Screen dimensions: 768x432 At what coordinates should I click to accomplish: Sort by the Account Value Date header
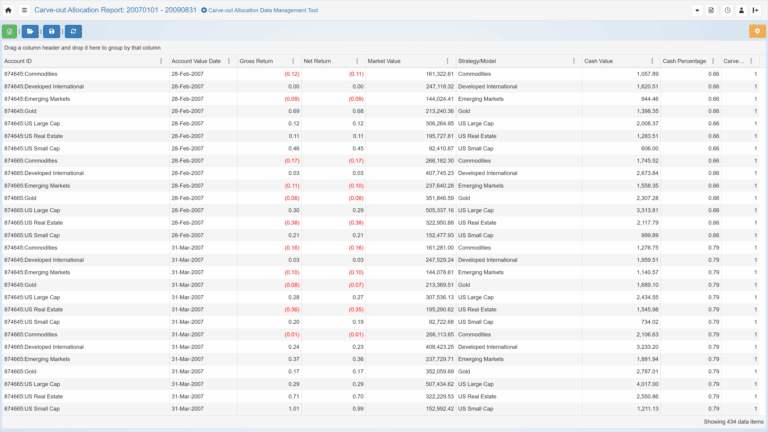193,61
